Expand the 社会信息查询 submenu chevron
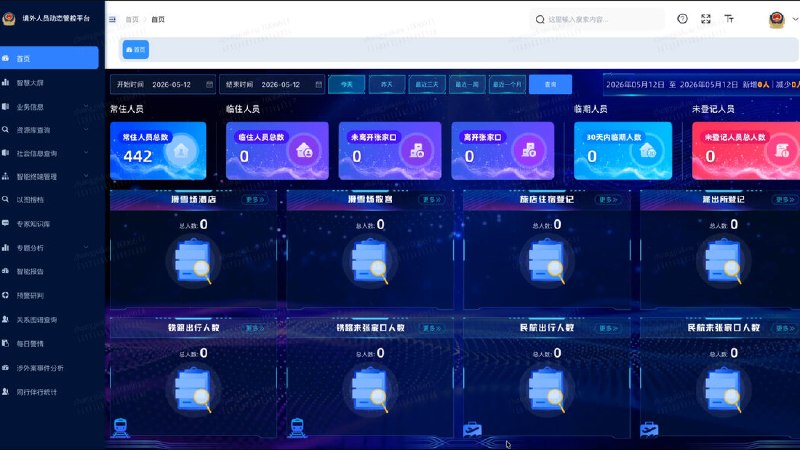 tap(86, 153)
